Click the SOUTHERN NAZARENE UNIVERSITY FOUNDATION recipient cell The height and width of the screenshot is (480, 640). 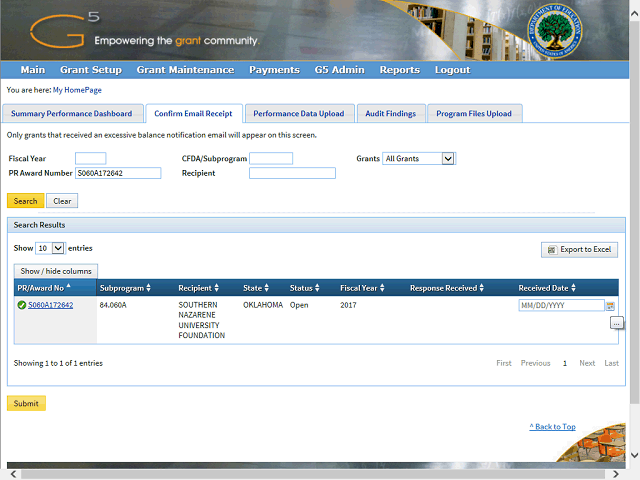coord(202,320)
